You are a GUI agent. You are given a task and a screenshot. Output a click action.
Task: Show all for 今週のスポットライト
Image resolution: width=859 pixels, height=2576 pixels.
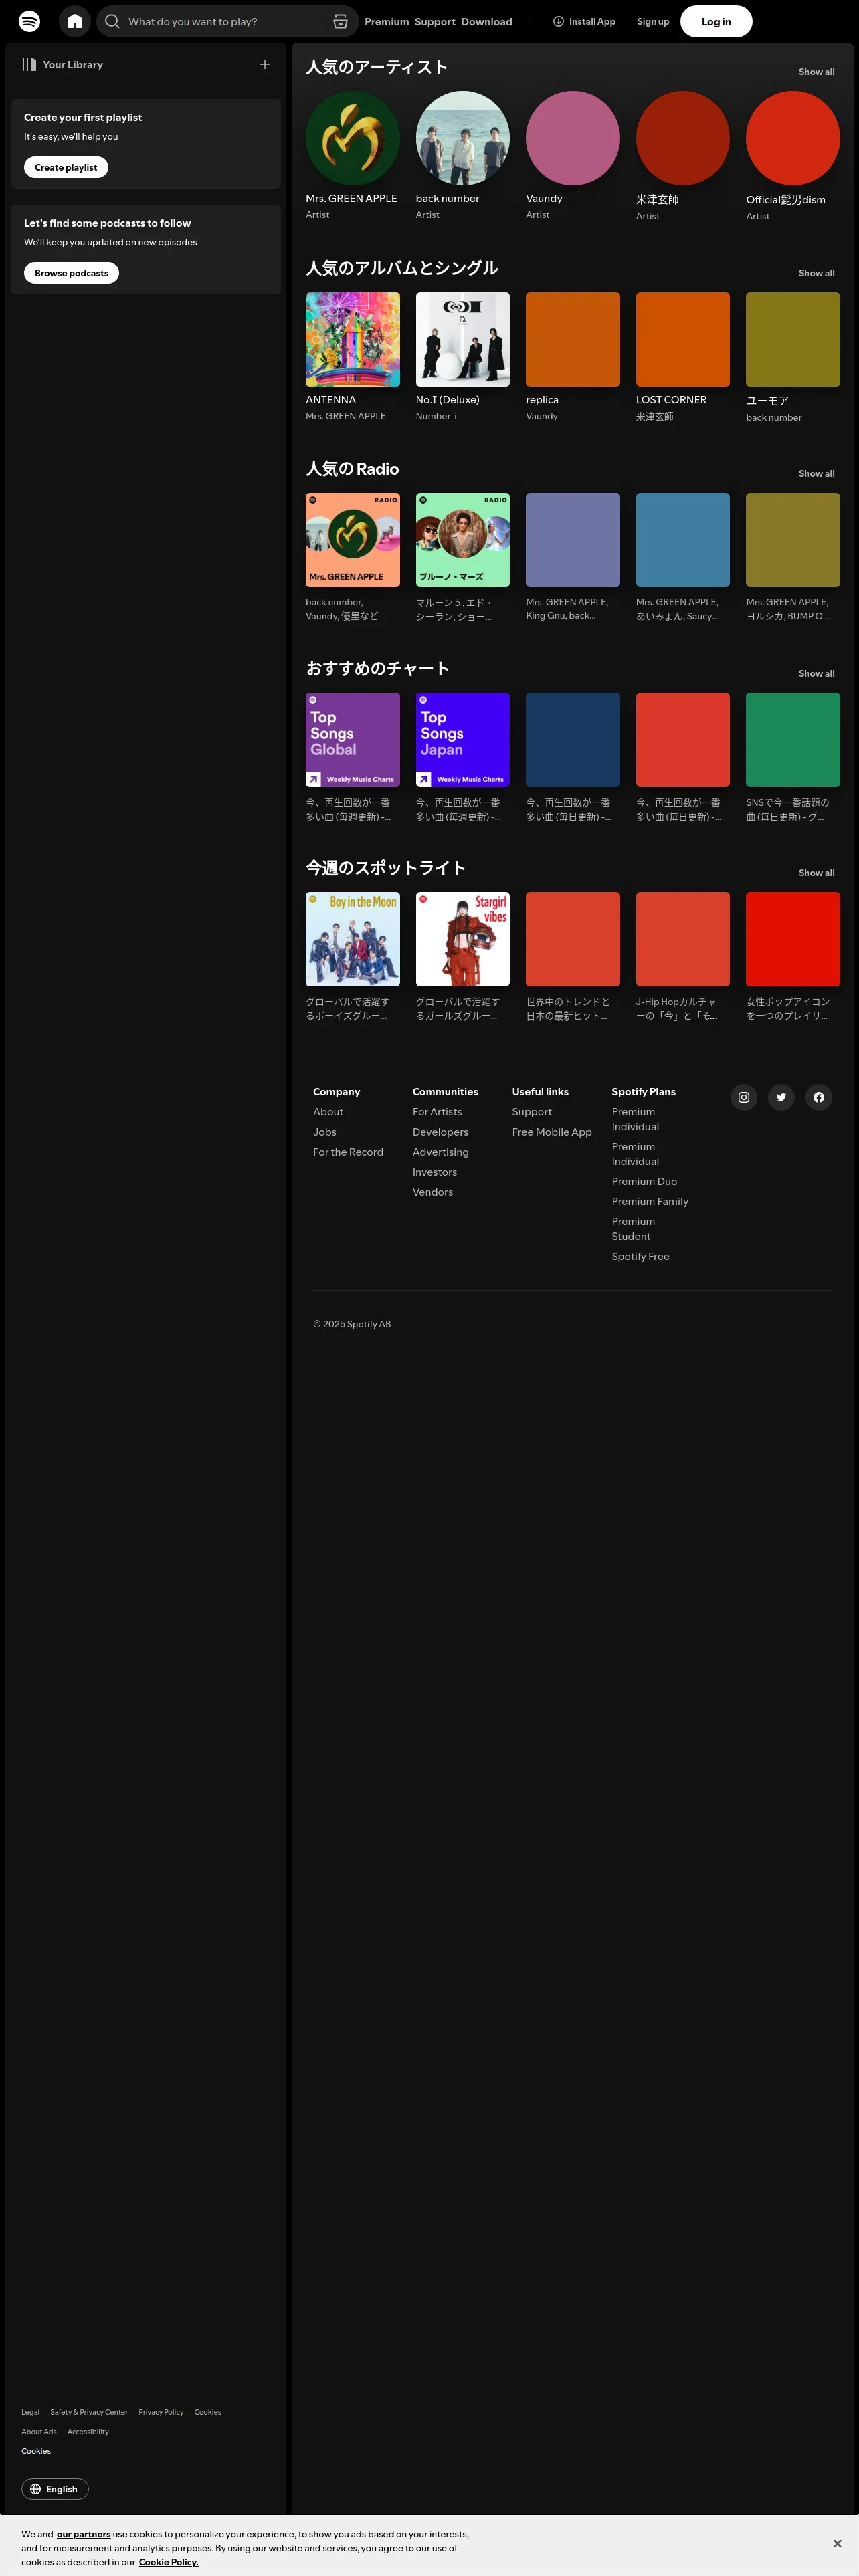pyautogui.click(x=816, y=873)
